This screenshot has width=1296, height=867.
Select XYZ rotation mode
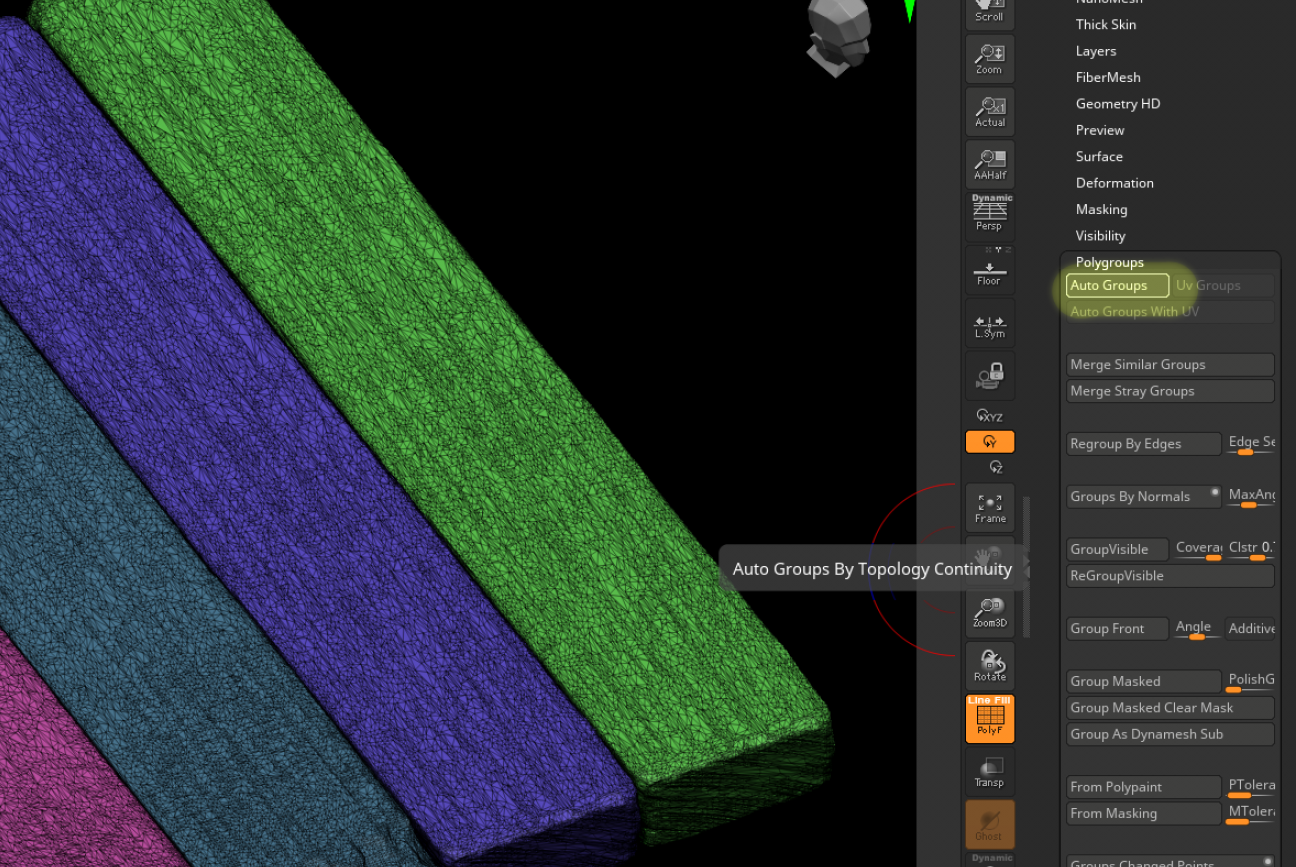pyautogui.click(x=989, y=416)
